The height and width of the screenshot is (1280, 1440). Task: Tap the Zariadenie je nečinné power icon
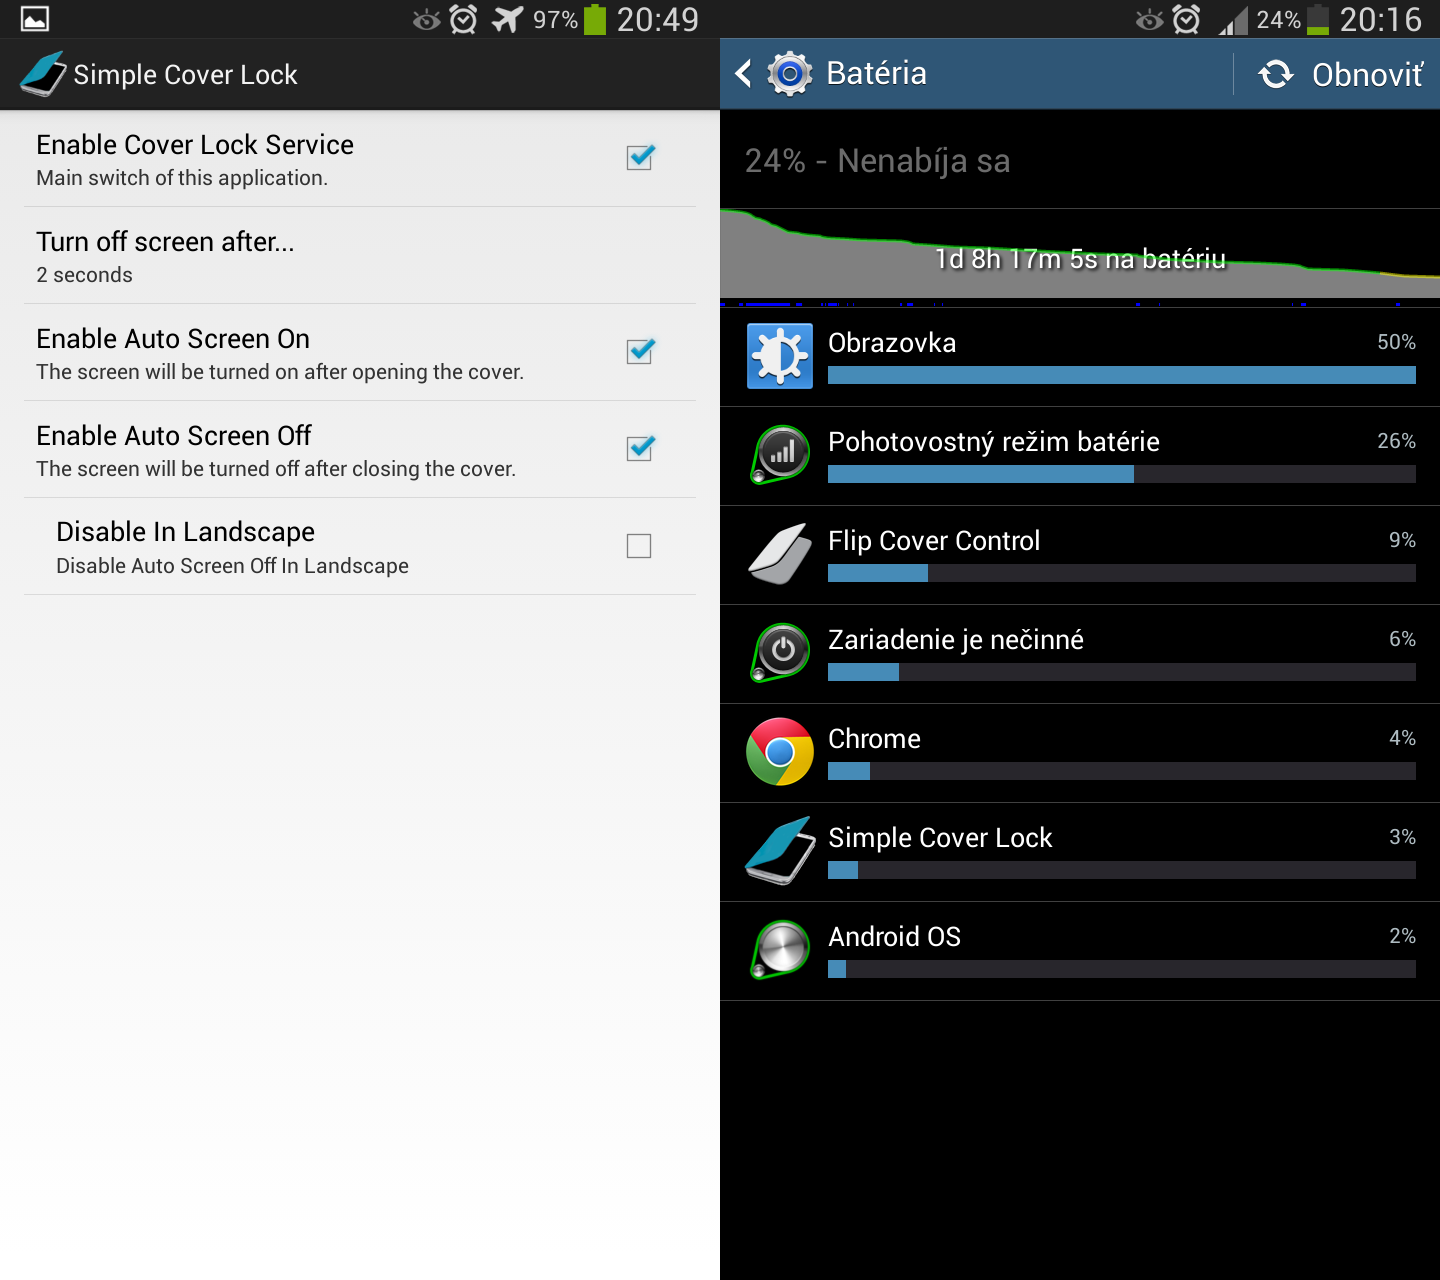(x=780, y=653)
